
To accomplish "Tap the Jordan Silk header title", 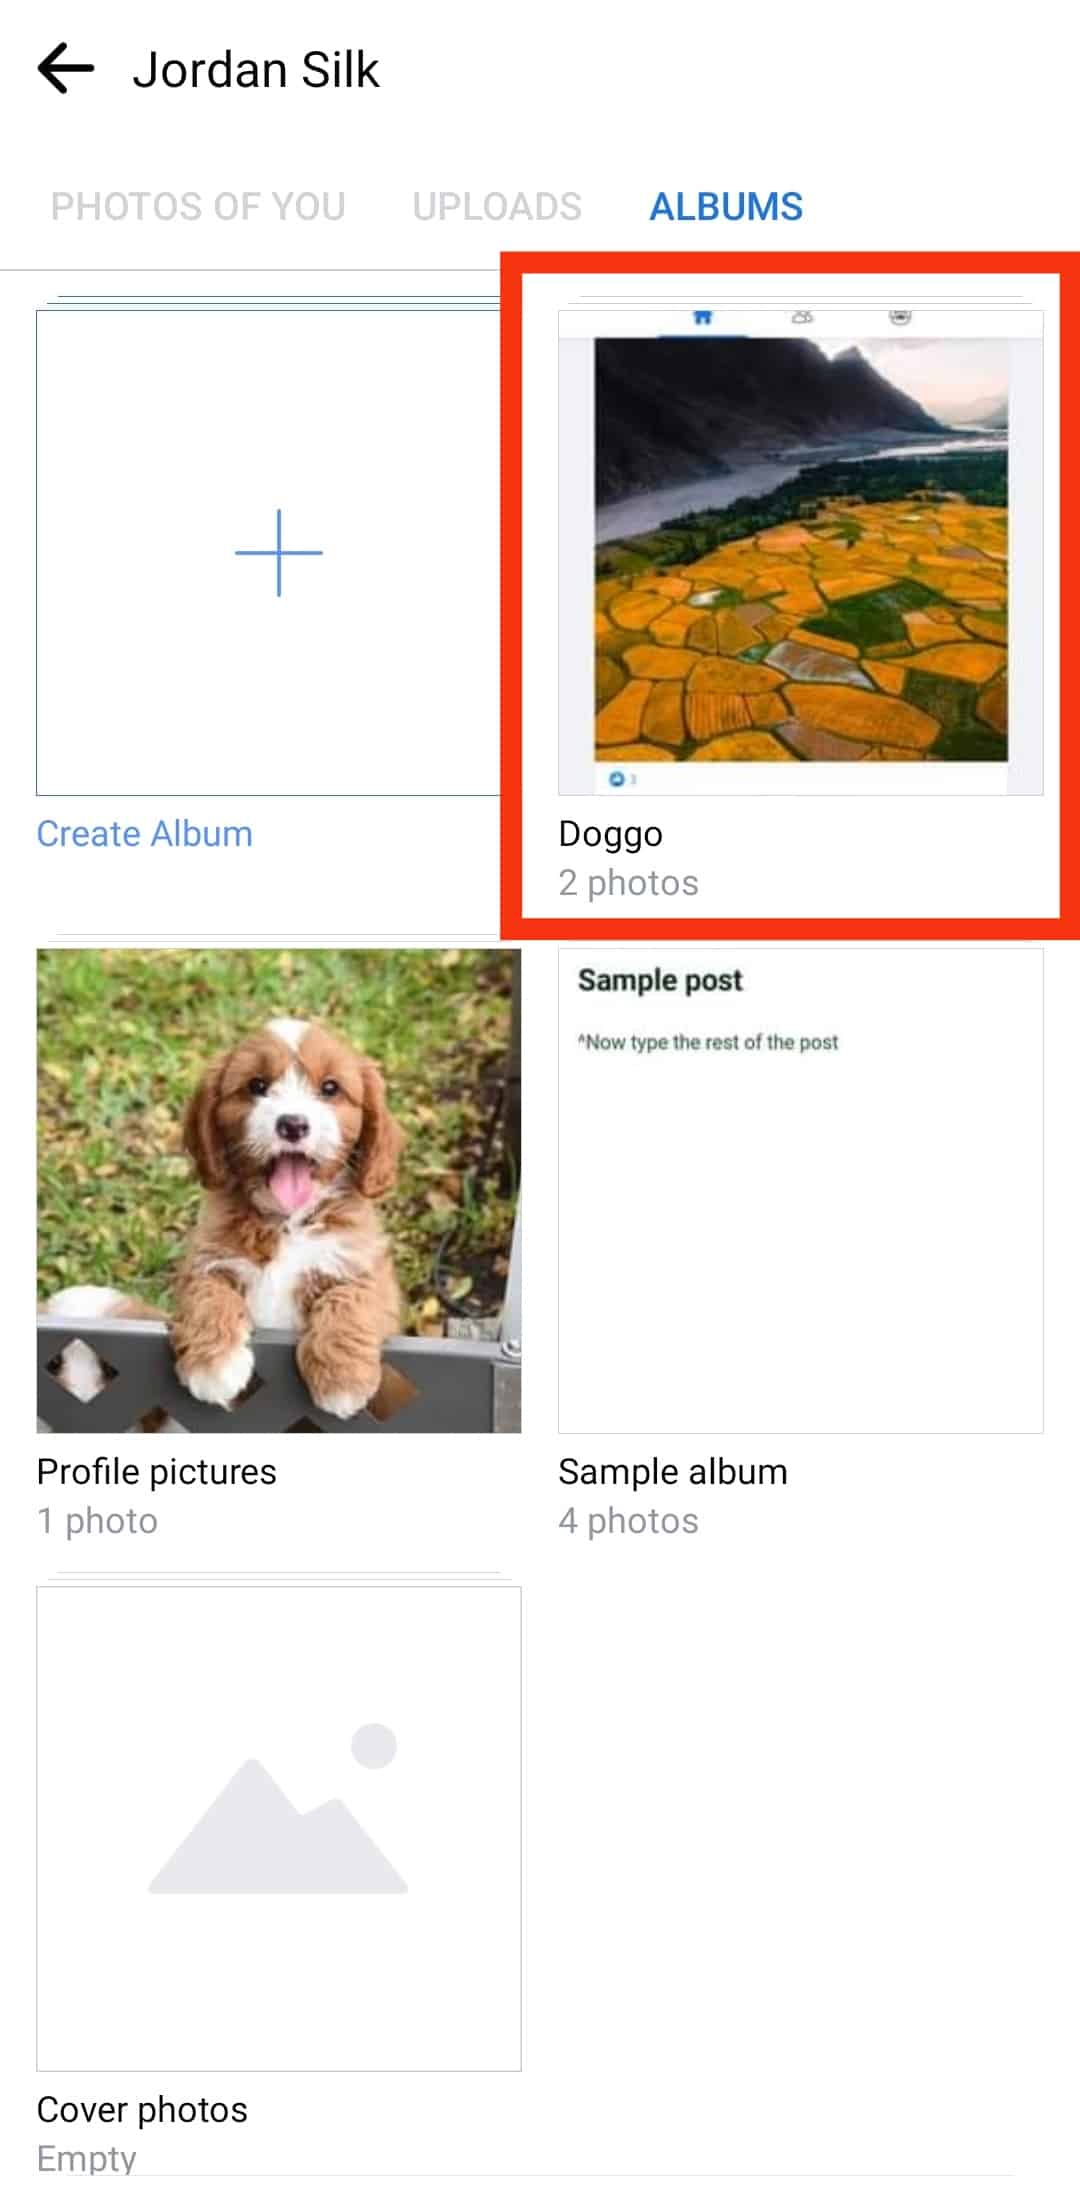I will pyautogui.click(x=256, y=70).
